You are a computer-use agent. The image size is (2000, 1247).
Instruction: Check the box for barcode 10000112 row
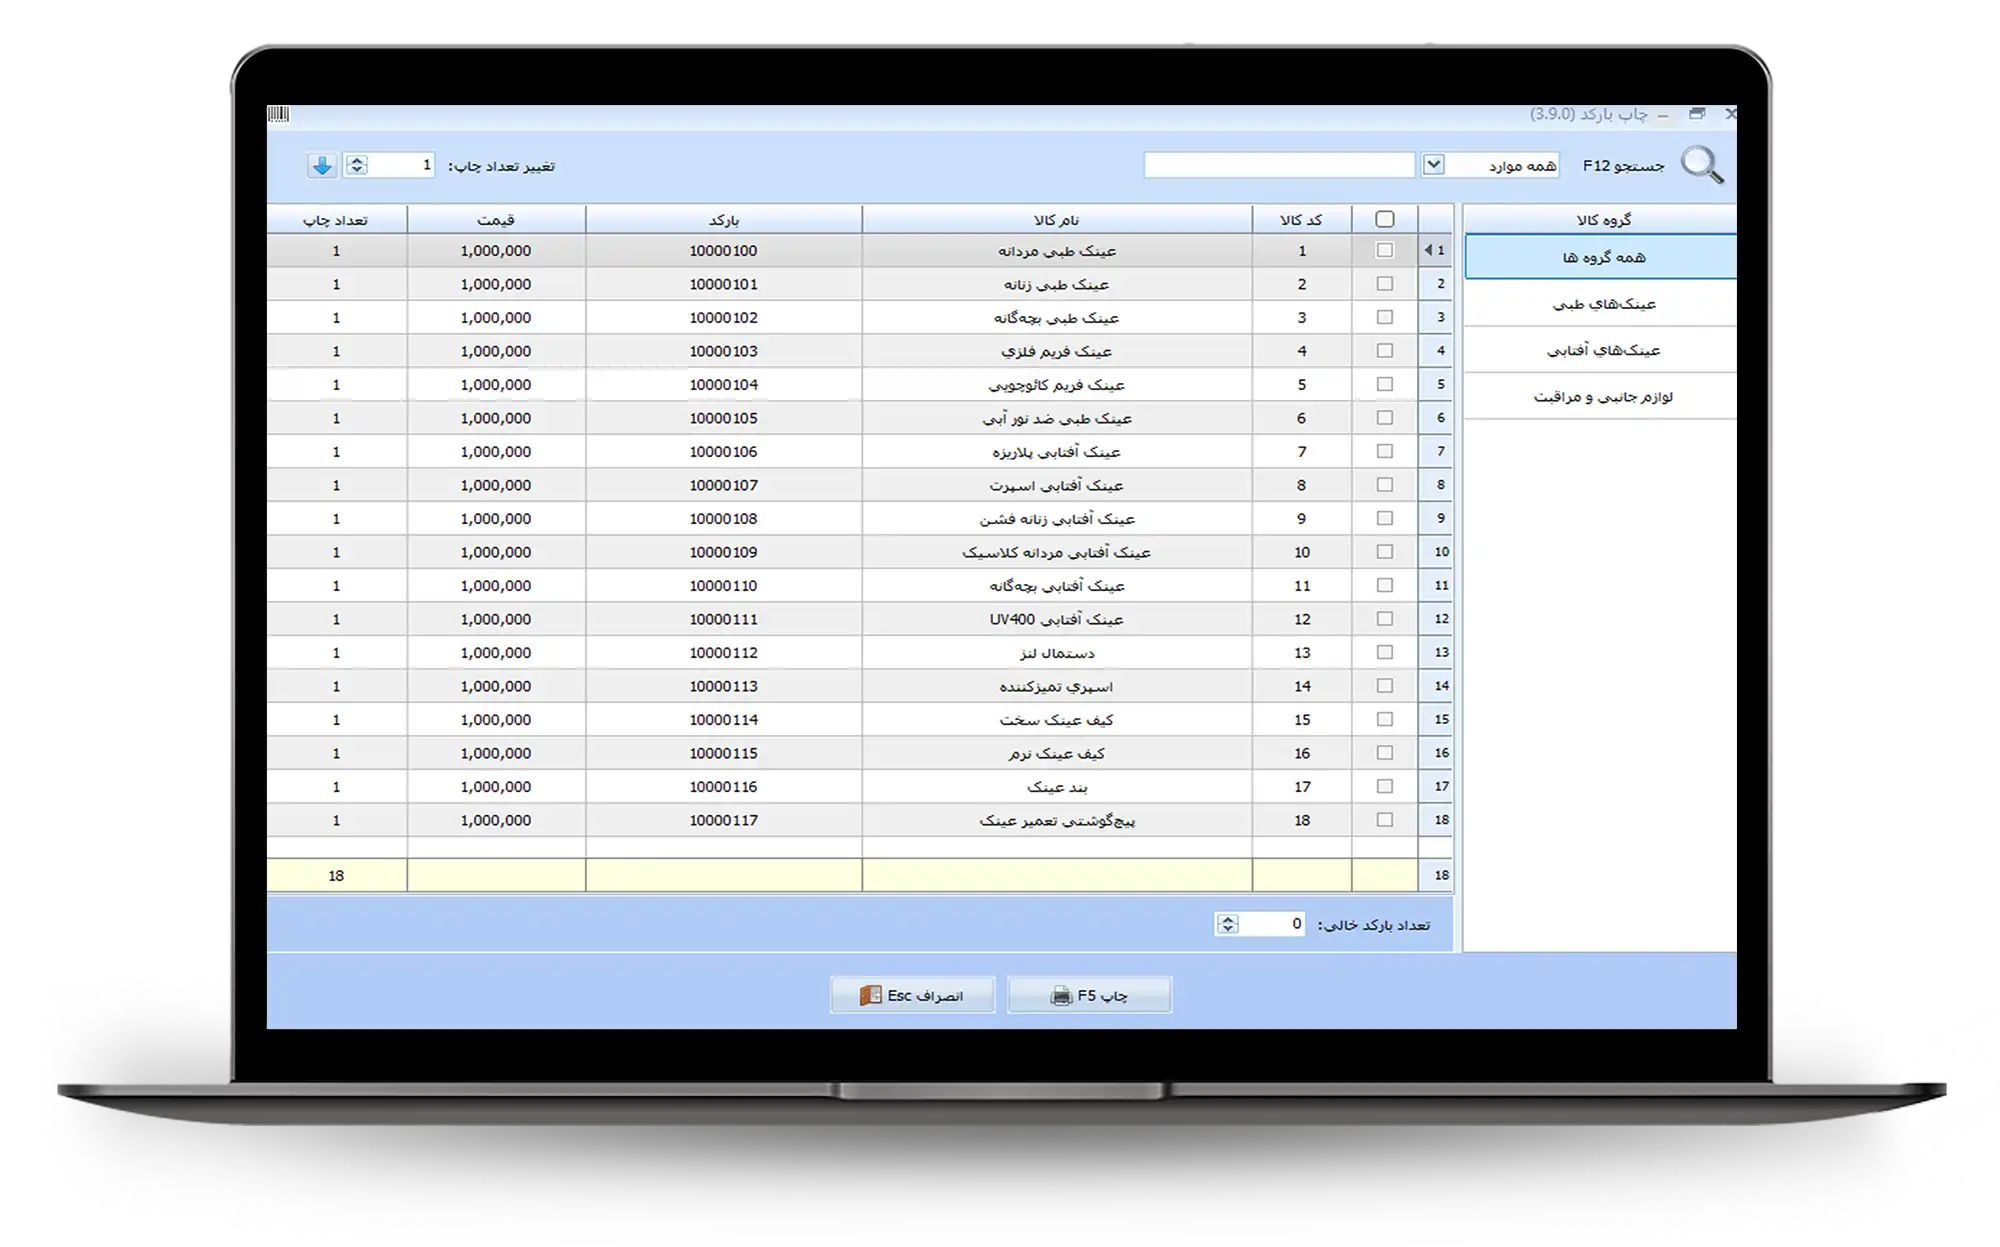1384,653
